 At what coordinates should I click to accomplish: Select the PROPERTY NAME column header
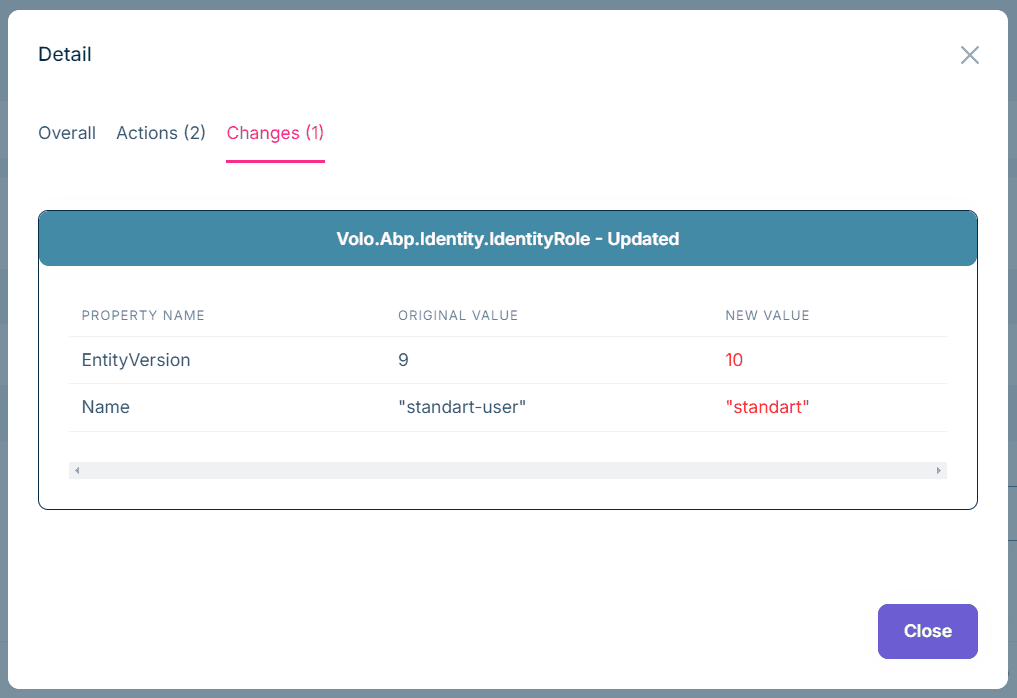[143, 315]
